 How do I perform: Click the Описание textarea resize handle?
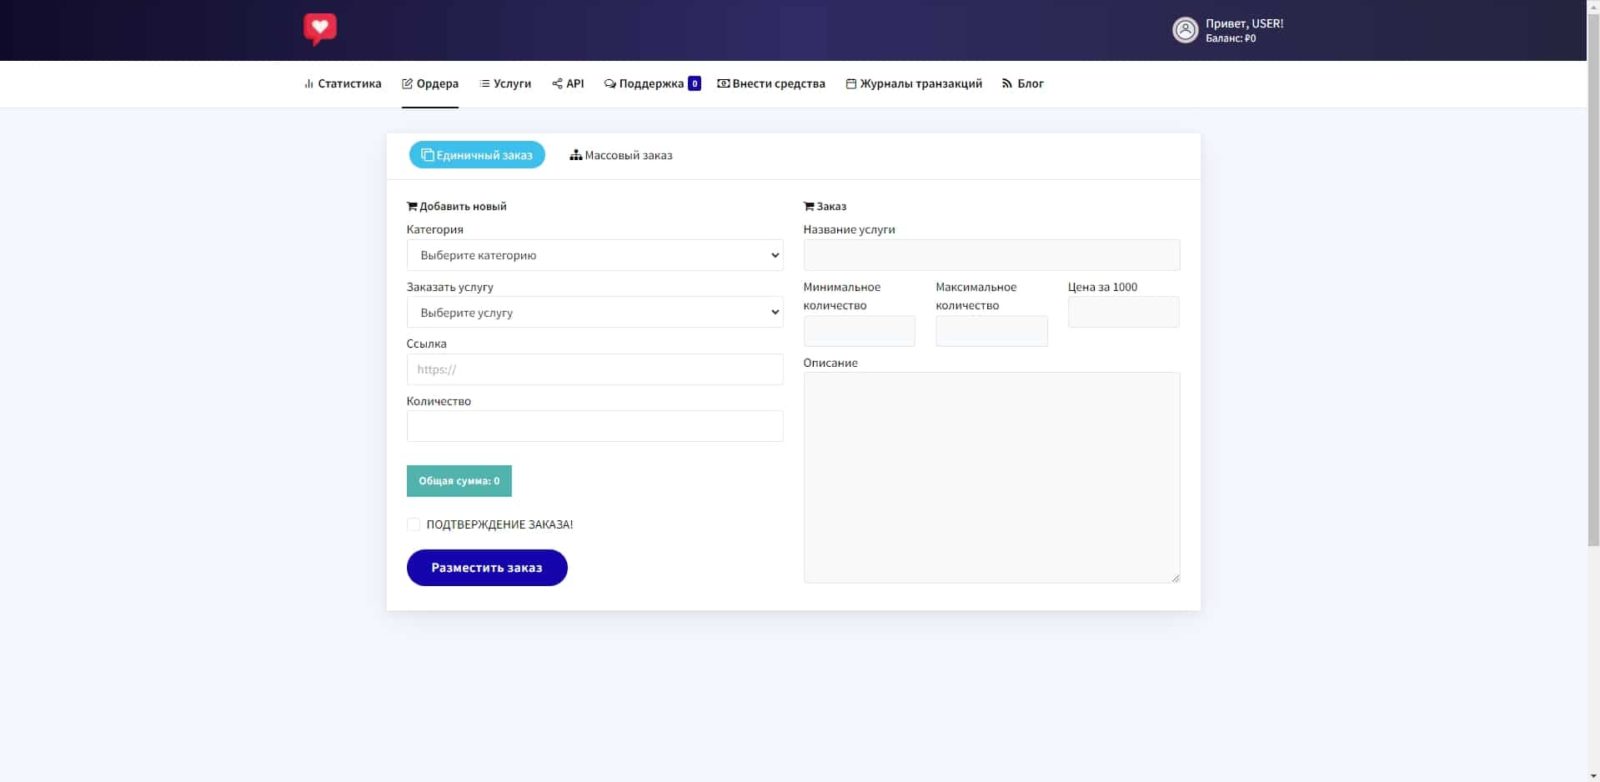click(1175, 578)
